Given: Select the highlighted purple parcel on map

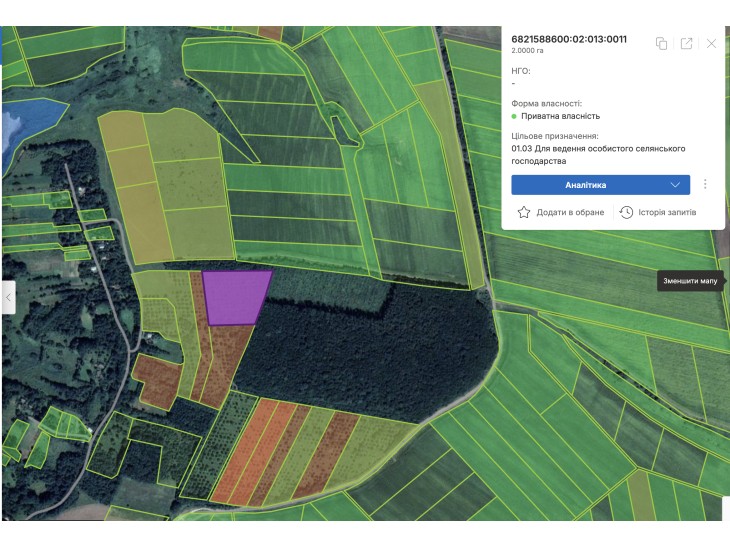Looking at the screenshot, I should coord(236,296).
